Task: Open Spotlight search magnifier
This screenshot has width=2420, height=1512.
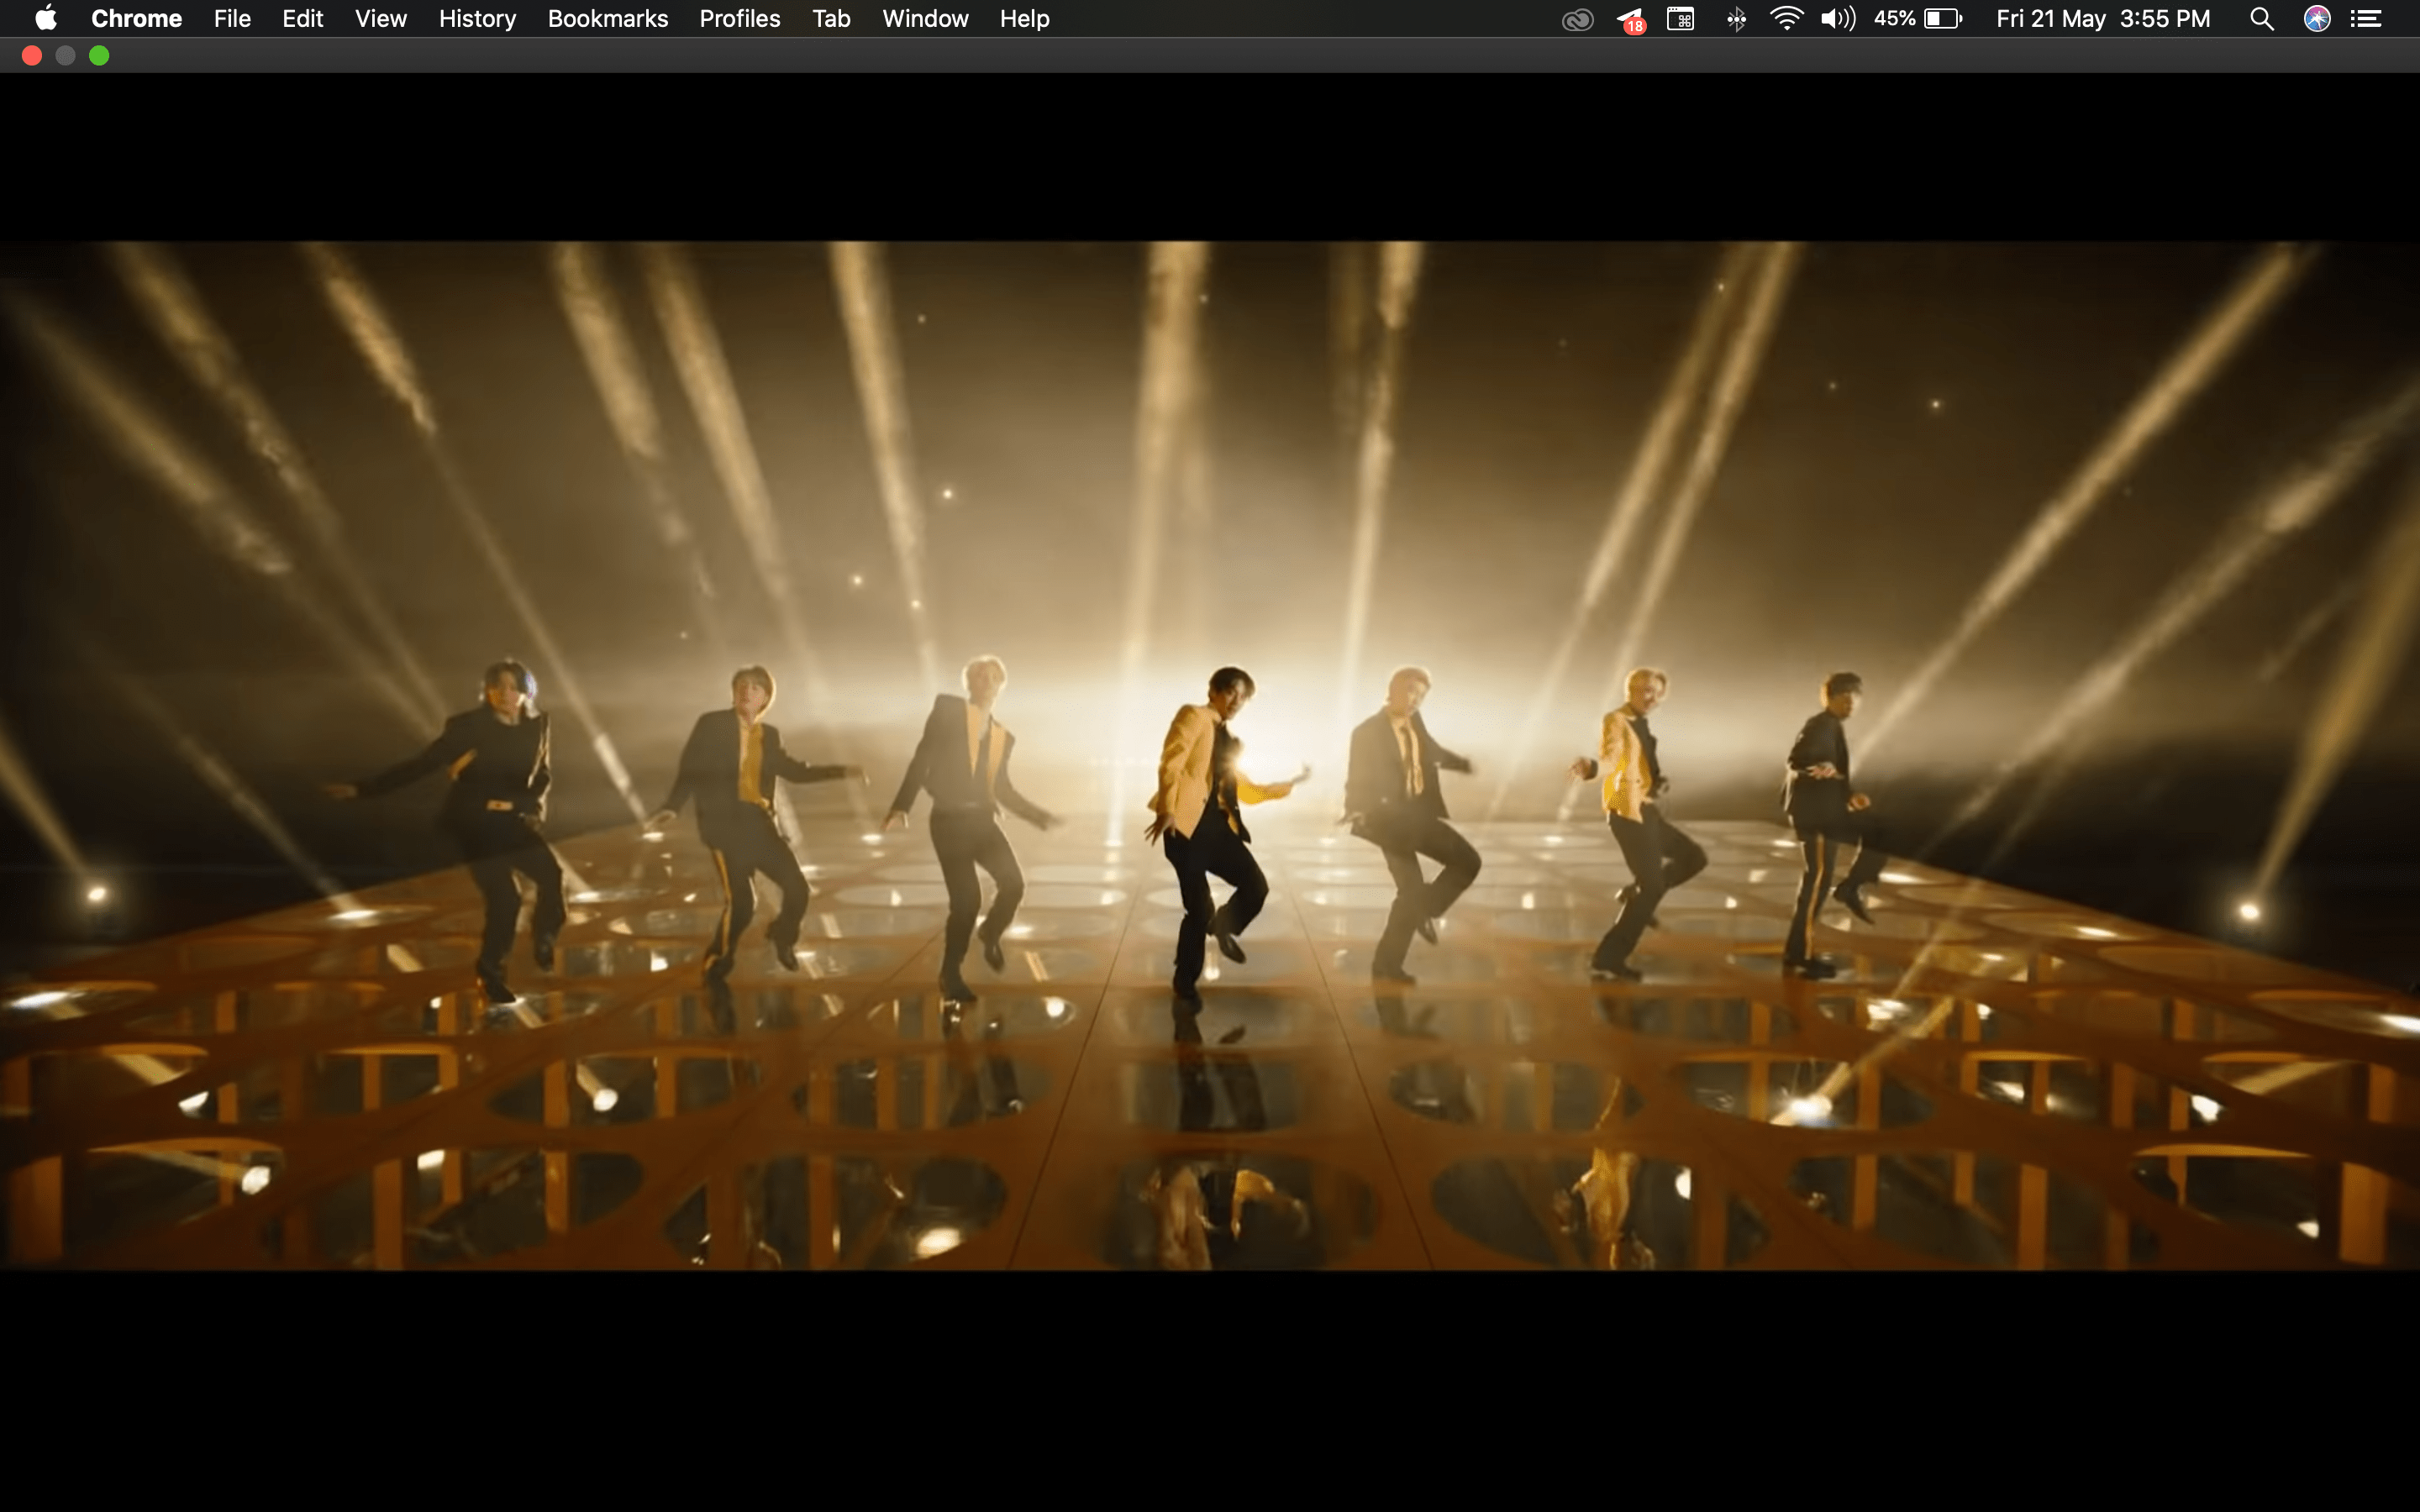Action: pyautogui.click(x=2262, y=19)
